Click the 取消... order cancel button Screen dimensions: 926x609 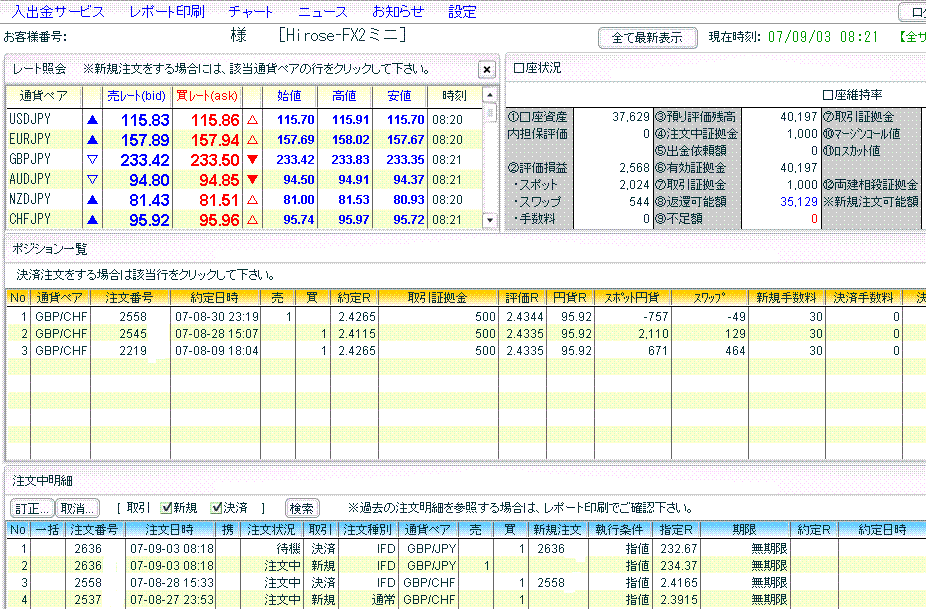pyautogui.click(x=76, y=508)
